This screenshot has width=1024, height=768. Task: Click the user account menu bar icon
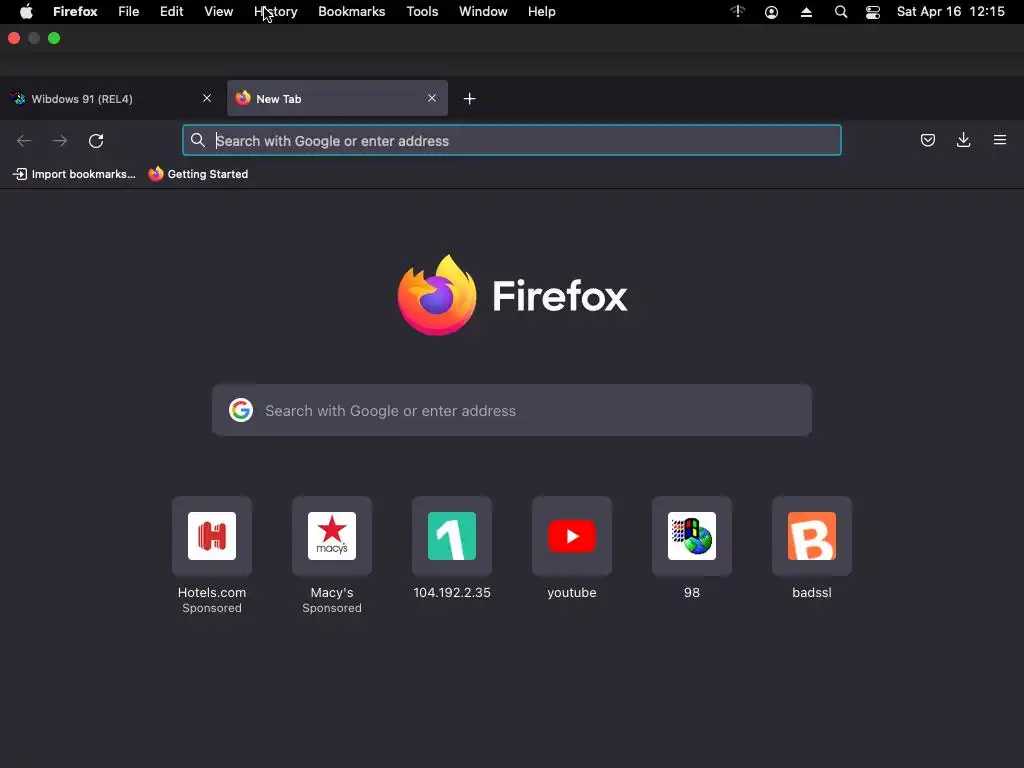coord(771,12)
